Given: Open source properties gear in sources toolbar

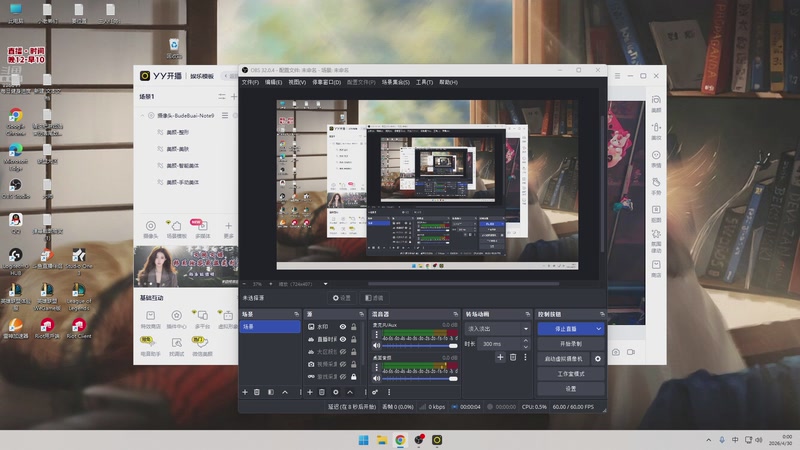Looking at the screenshot, I should pos(336,392).
